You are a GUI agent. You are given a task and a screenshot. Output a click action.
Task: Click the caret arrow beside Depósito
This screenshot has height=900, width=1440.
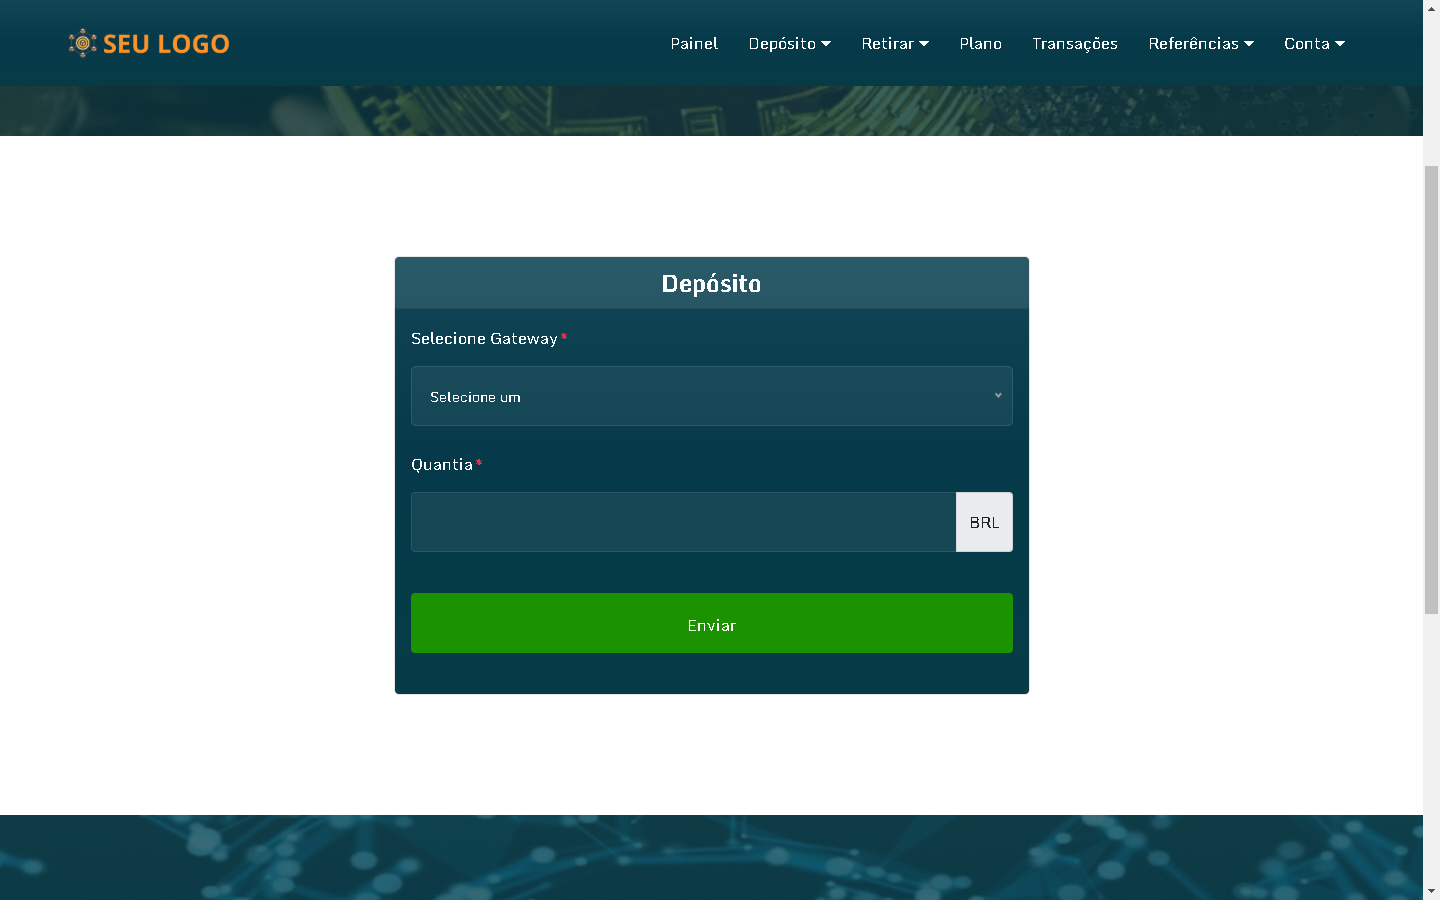click(x=826, y=44)
